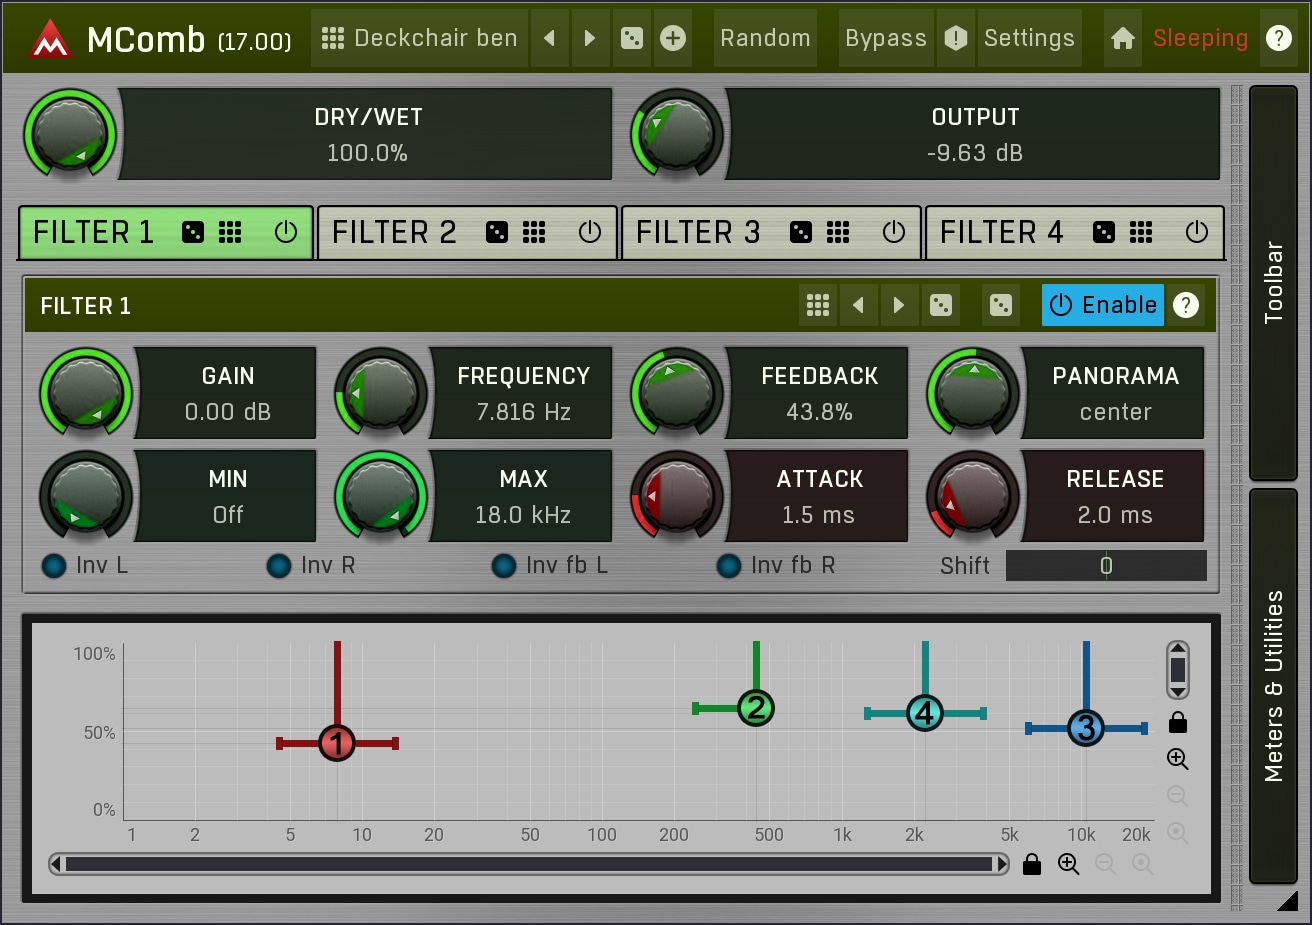Open the Filter 3 tab presets grid icon

838,232
